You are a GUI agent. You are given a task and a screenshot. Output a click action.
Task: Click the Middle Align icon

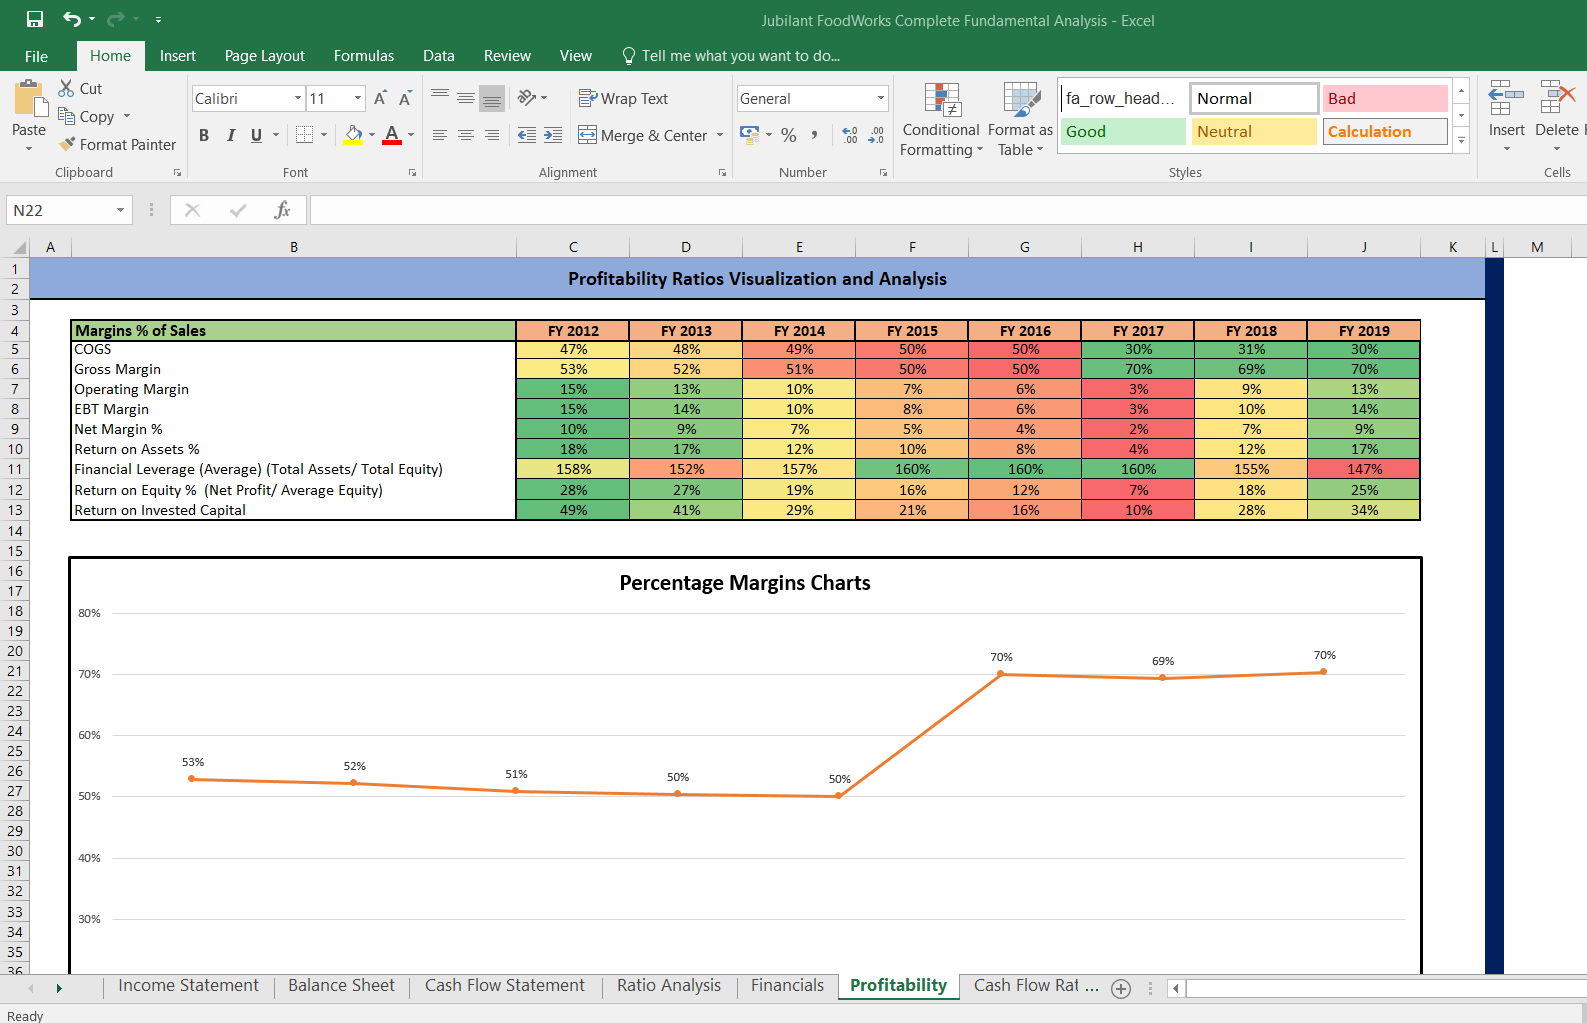click(x=466, y=97)
